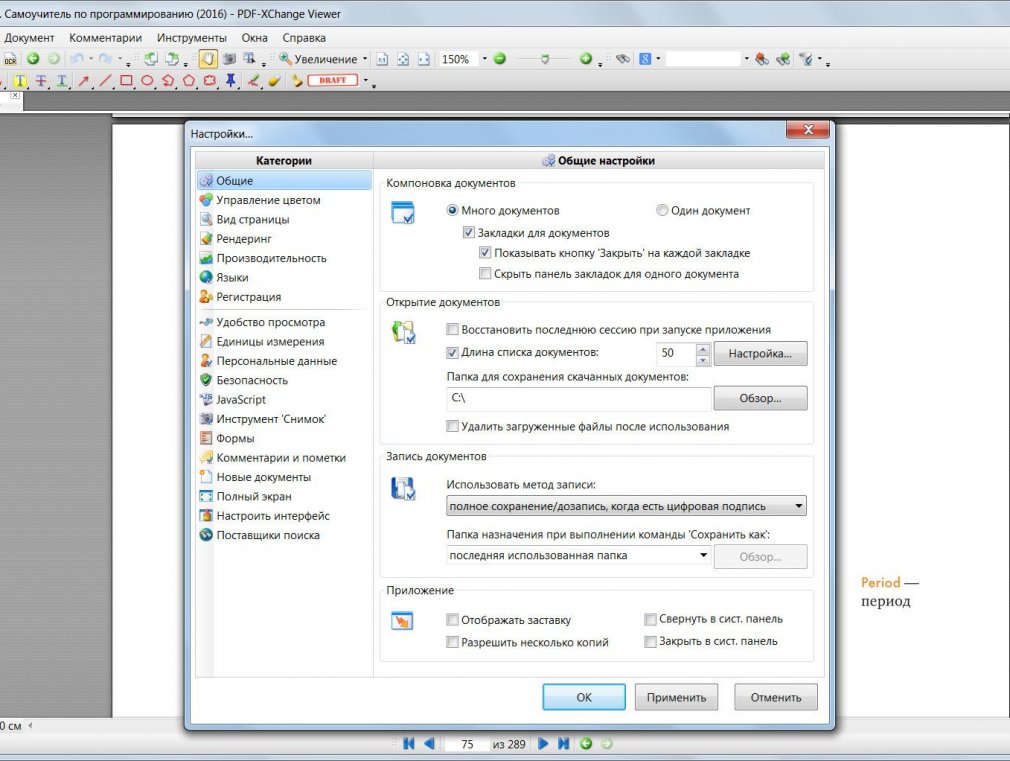Enable 'Свернуть в сист. панель' checkbox
The width and height of the screenshot is (1010, 761).
click(650, 619)
